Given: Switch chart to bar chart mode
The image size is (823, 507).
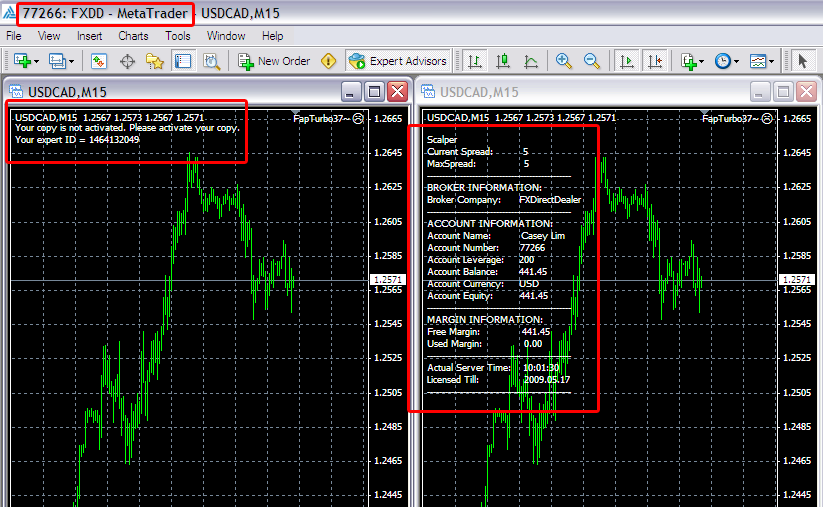Looking at the screenshot, I should click(x=475, y=61).
